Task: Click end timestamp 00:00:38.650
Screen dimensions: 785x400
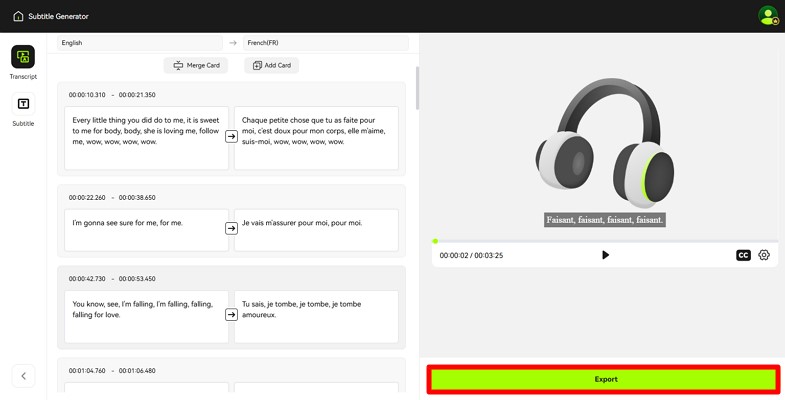Action: (137, 197)
